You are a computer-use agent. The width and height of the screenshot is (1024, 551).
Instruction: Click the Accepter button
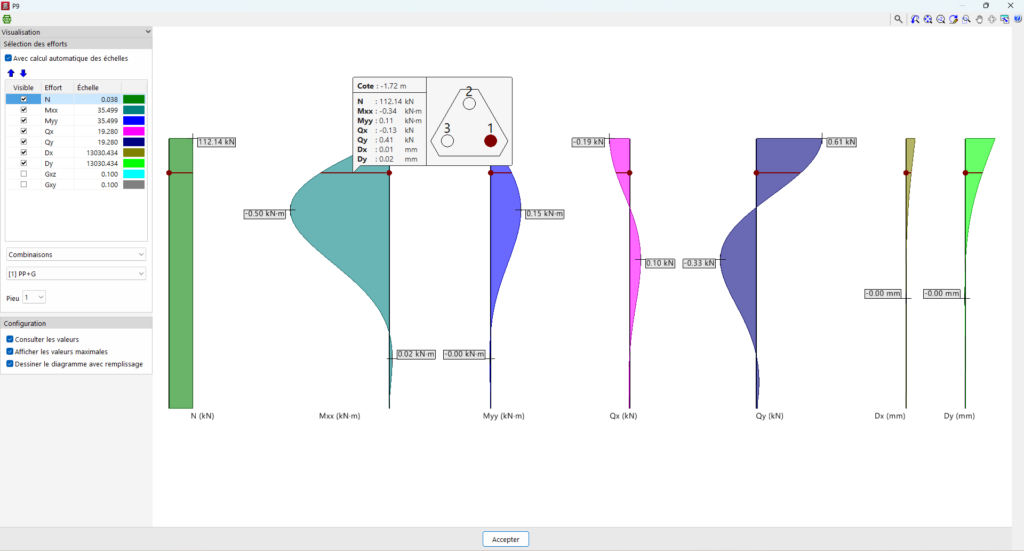pyautogui.click(x=505, y=539)
